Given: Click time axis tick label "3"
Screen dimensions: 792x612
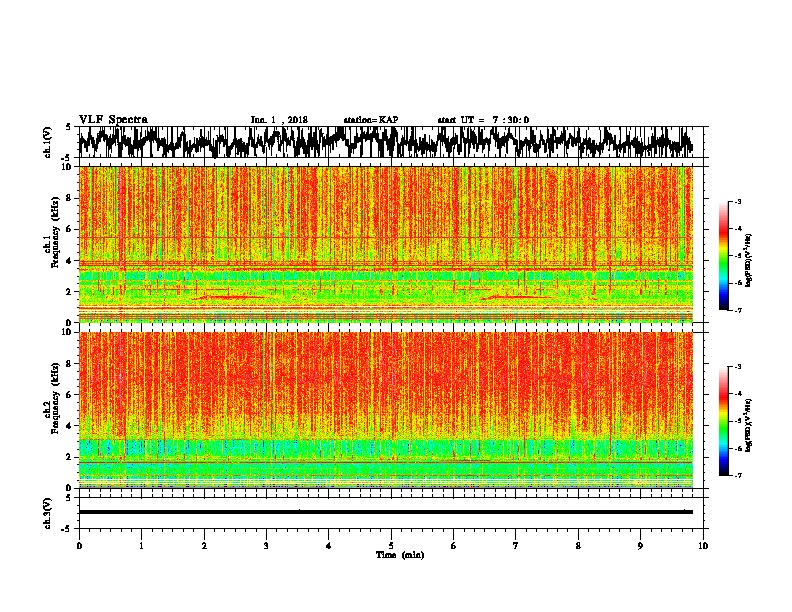Looking at the screenshot, I should (266, 546).
